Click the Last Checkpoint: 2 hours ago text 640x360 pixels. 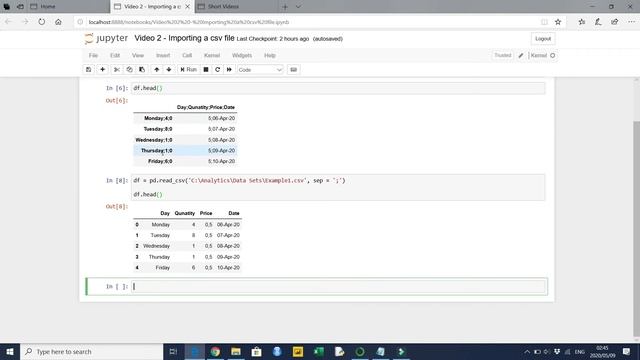(273, 39)
